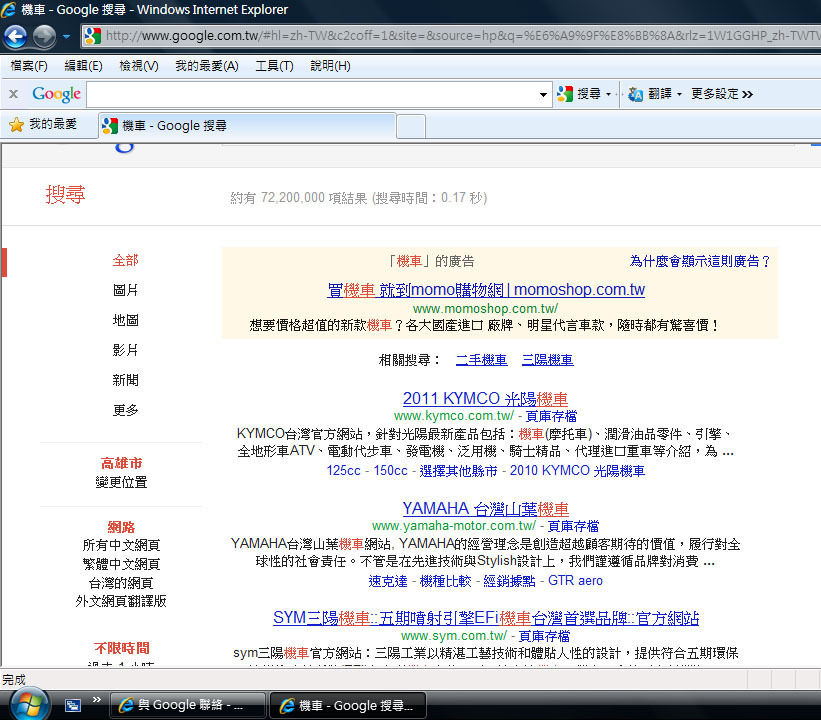821x720 pixels.
Task: Open 頁庫存檔 for the kymco.com.tw result
Action: point(551,416)
